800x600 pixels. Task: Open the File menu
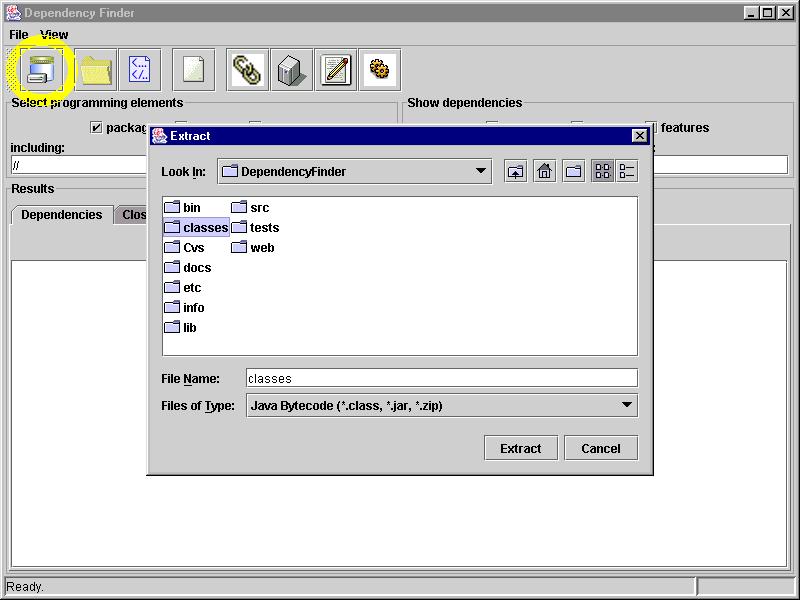19,35
